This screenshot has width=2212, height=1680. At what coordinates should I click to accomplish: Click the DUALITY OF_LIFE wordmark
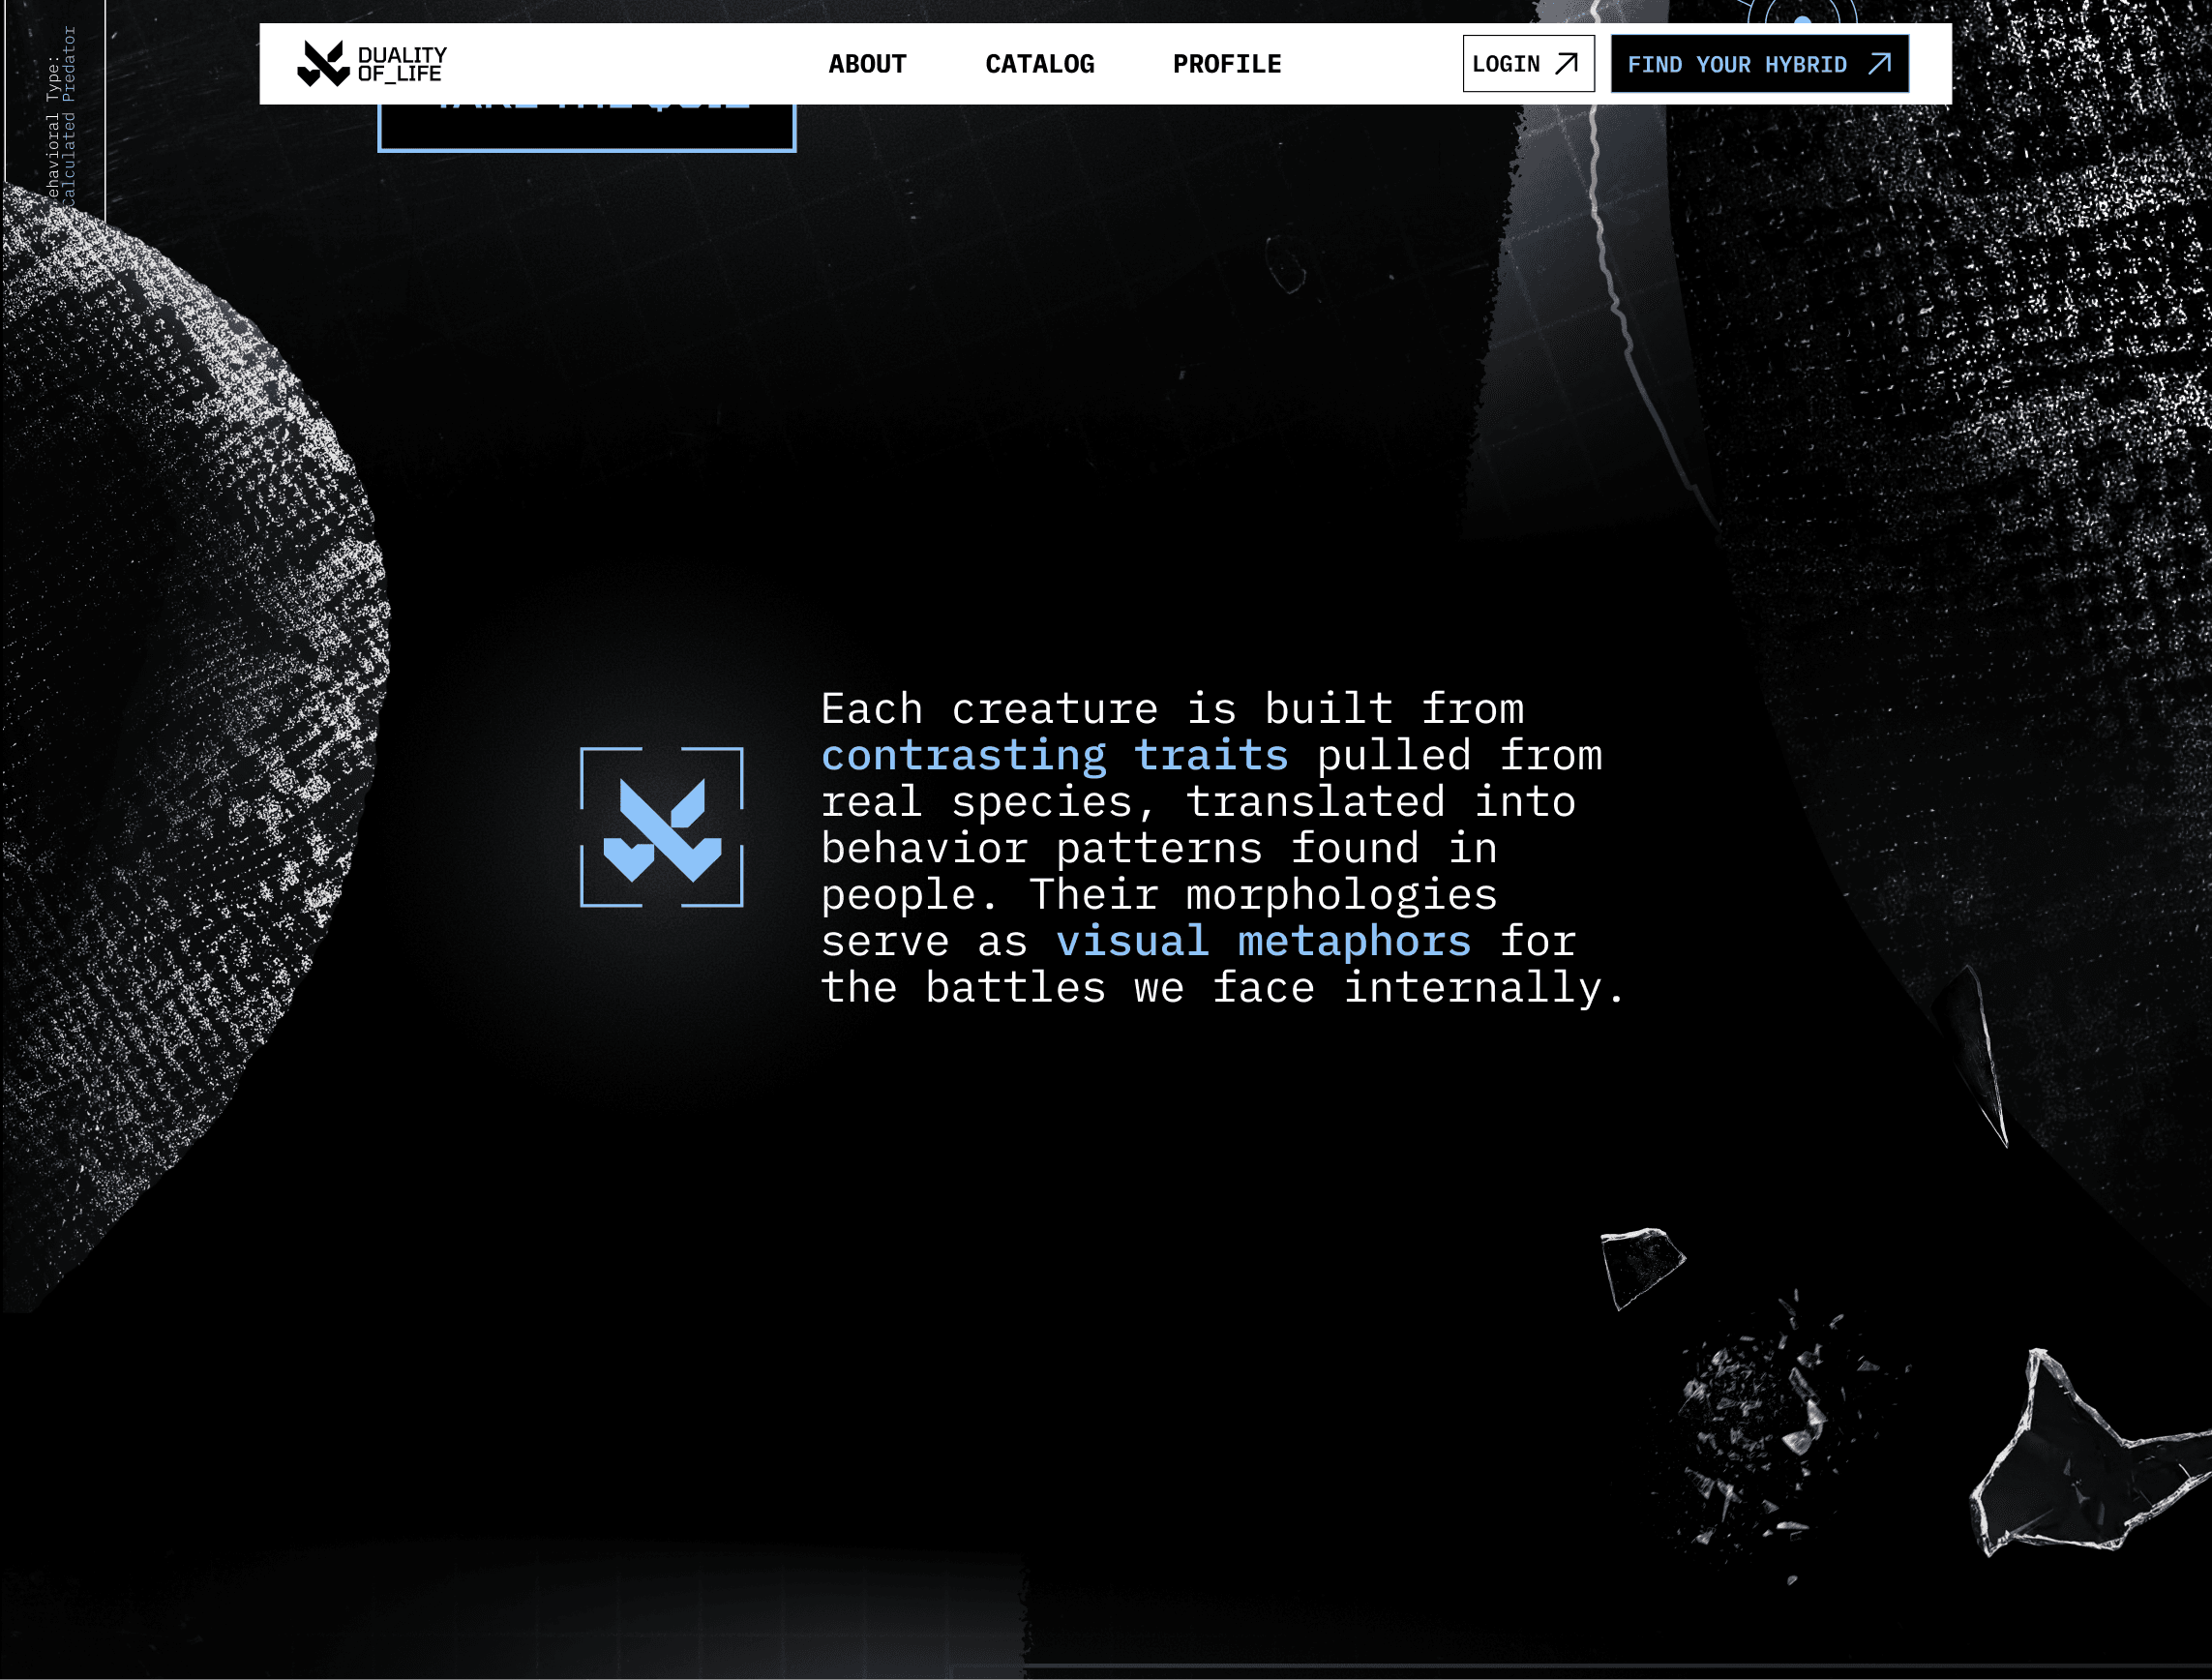click(402, 64)
